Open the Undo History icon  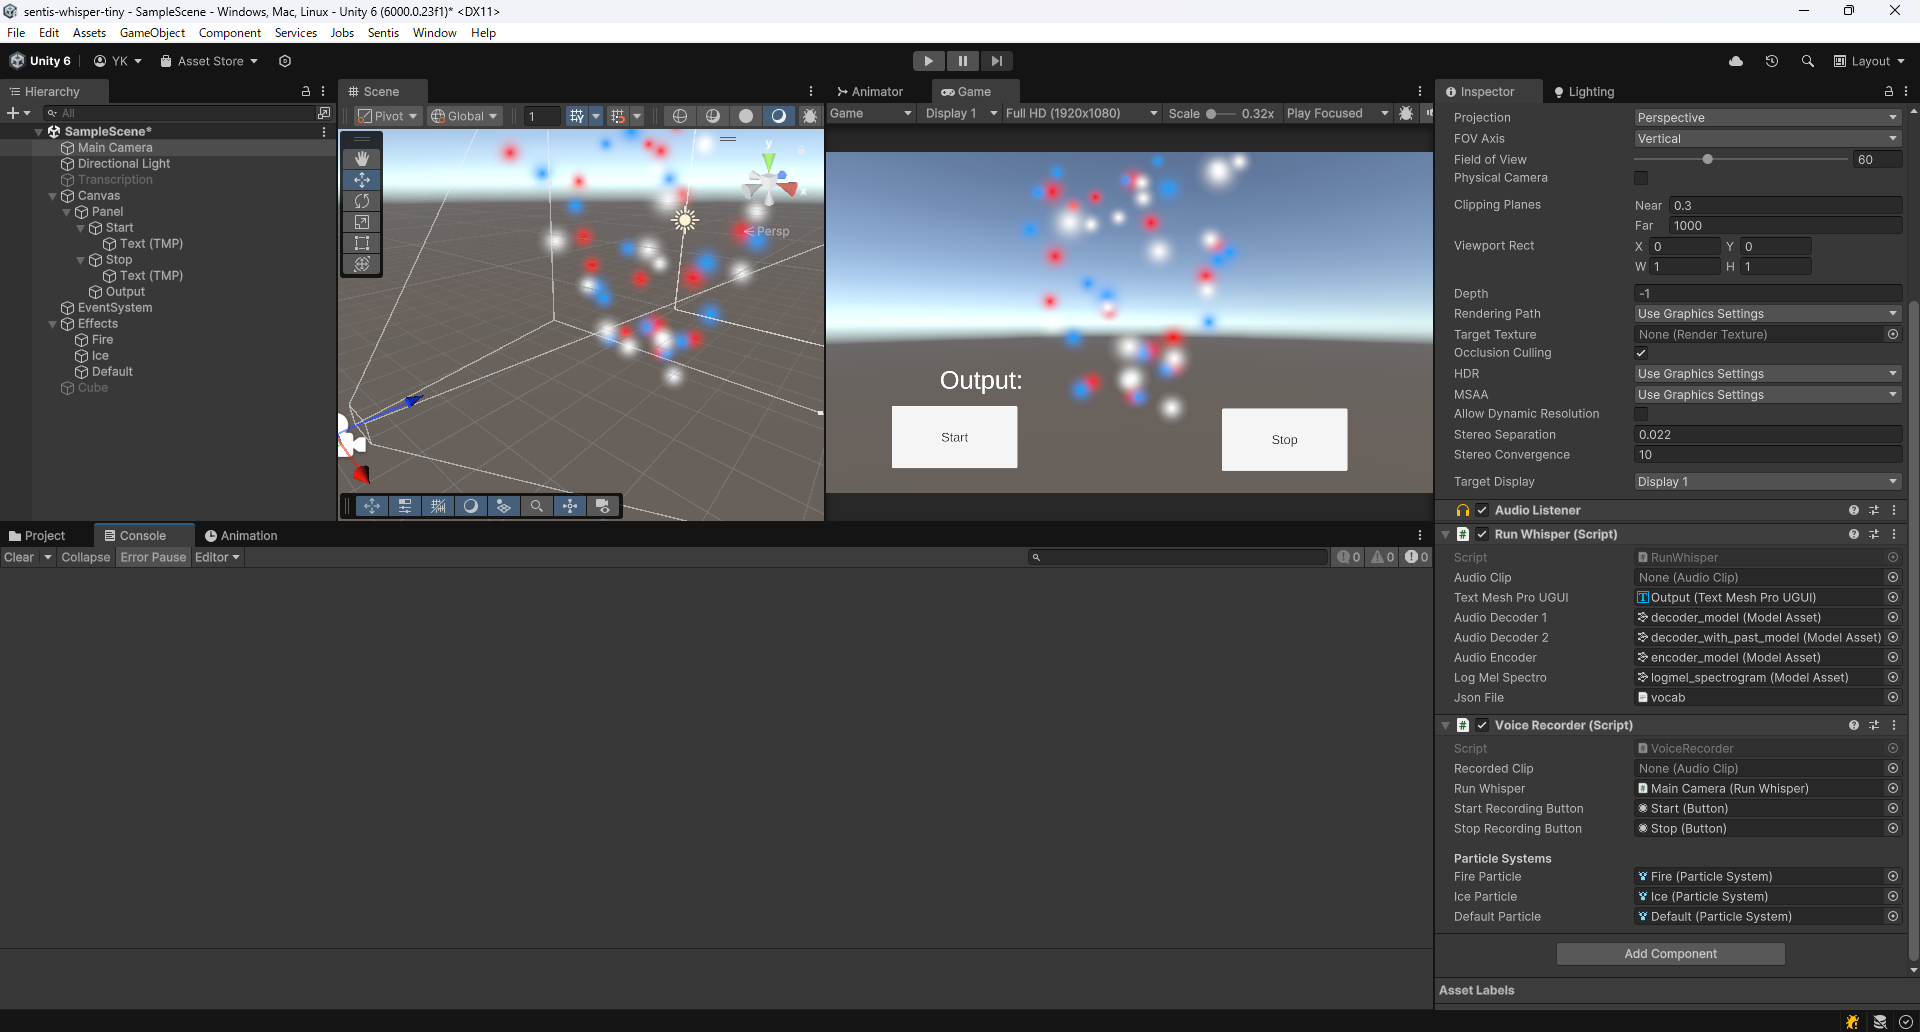[1772, 61]
